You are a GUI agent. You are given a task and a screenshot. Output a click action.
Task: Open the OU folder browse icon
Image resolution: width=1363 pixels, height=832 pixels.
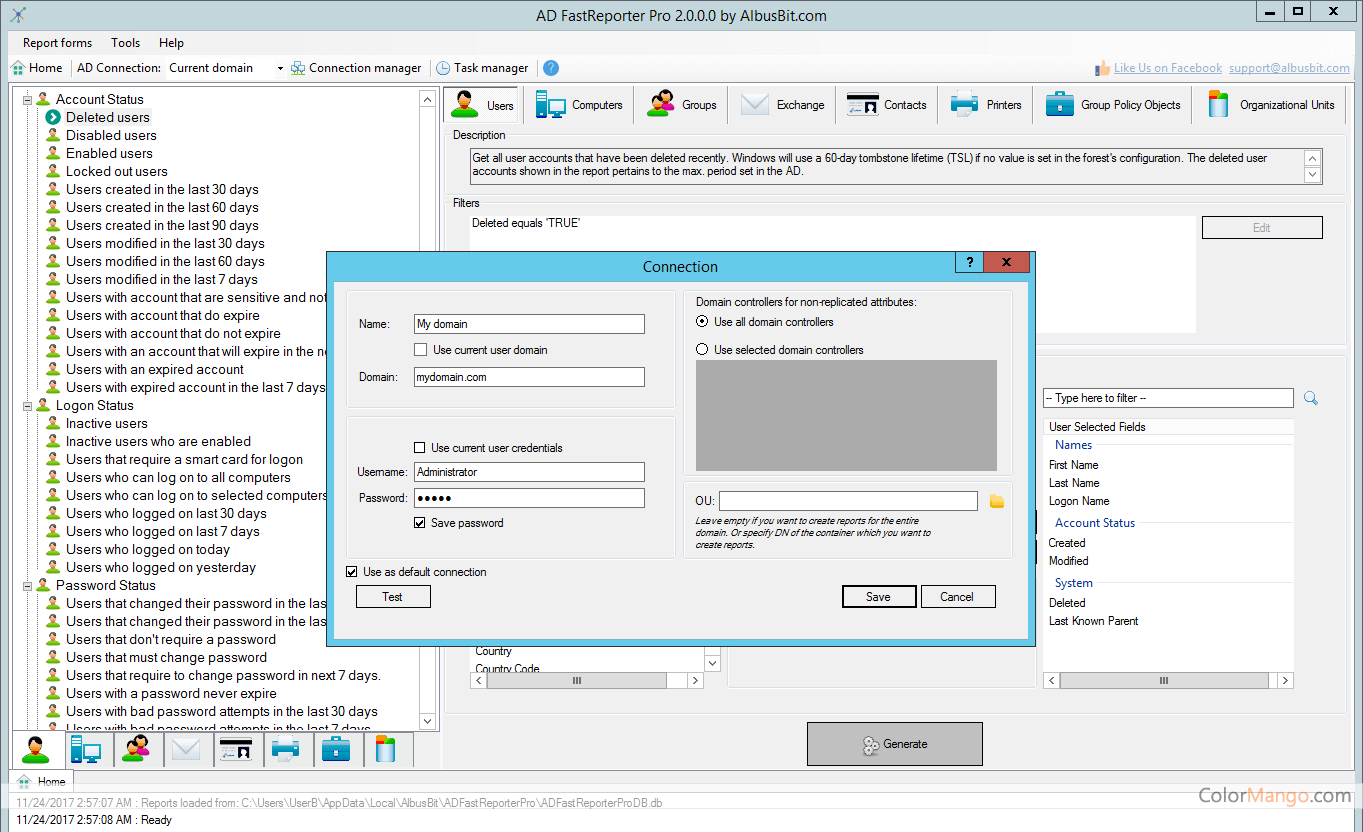click(996, 501)
